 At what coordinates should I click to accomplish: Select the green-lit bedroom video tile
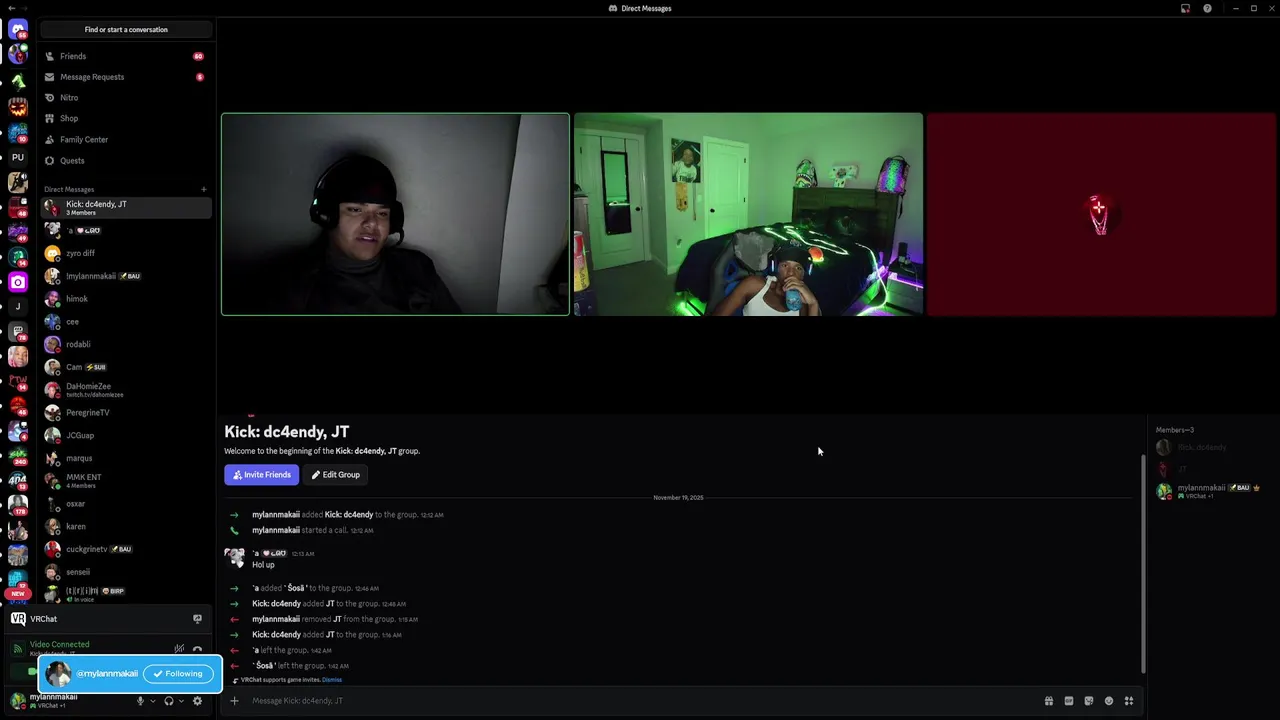[x=748, y=214]
